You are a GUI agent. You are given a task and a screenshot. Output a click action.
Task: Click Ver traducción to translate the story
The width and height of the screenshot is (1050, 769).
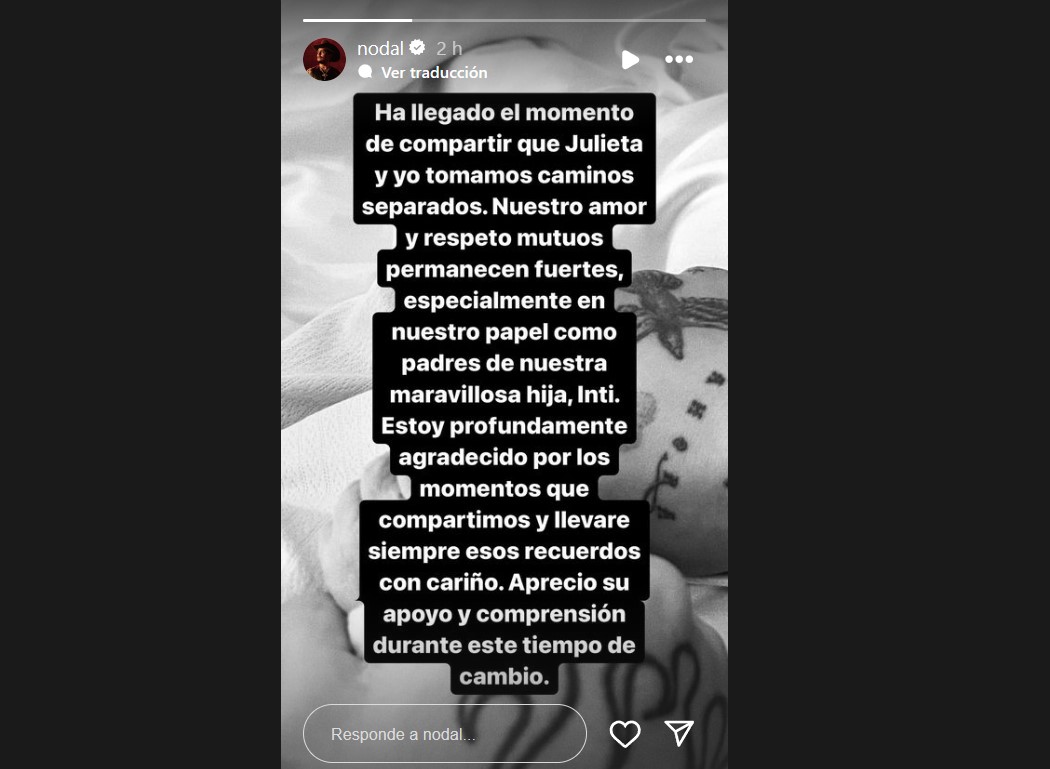pos(434,72)
